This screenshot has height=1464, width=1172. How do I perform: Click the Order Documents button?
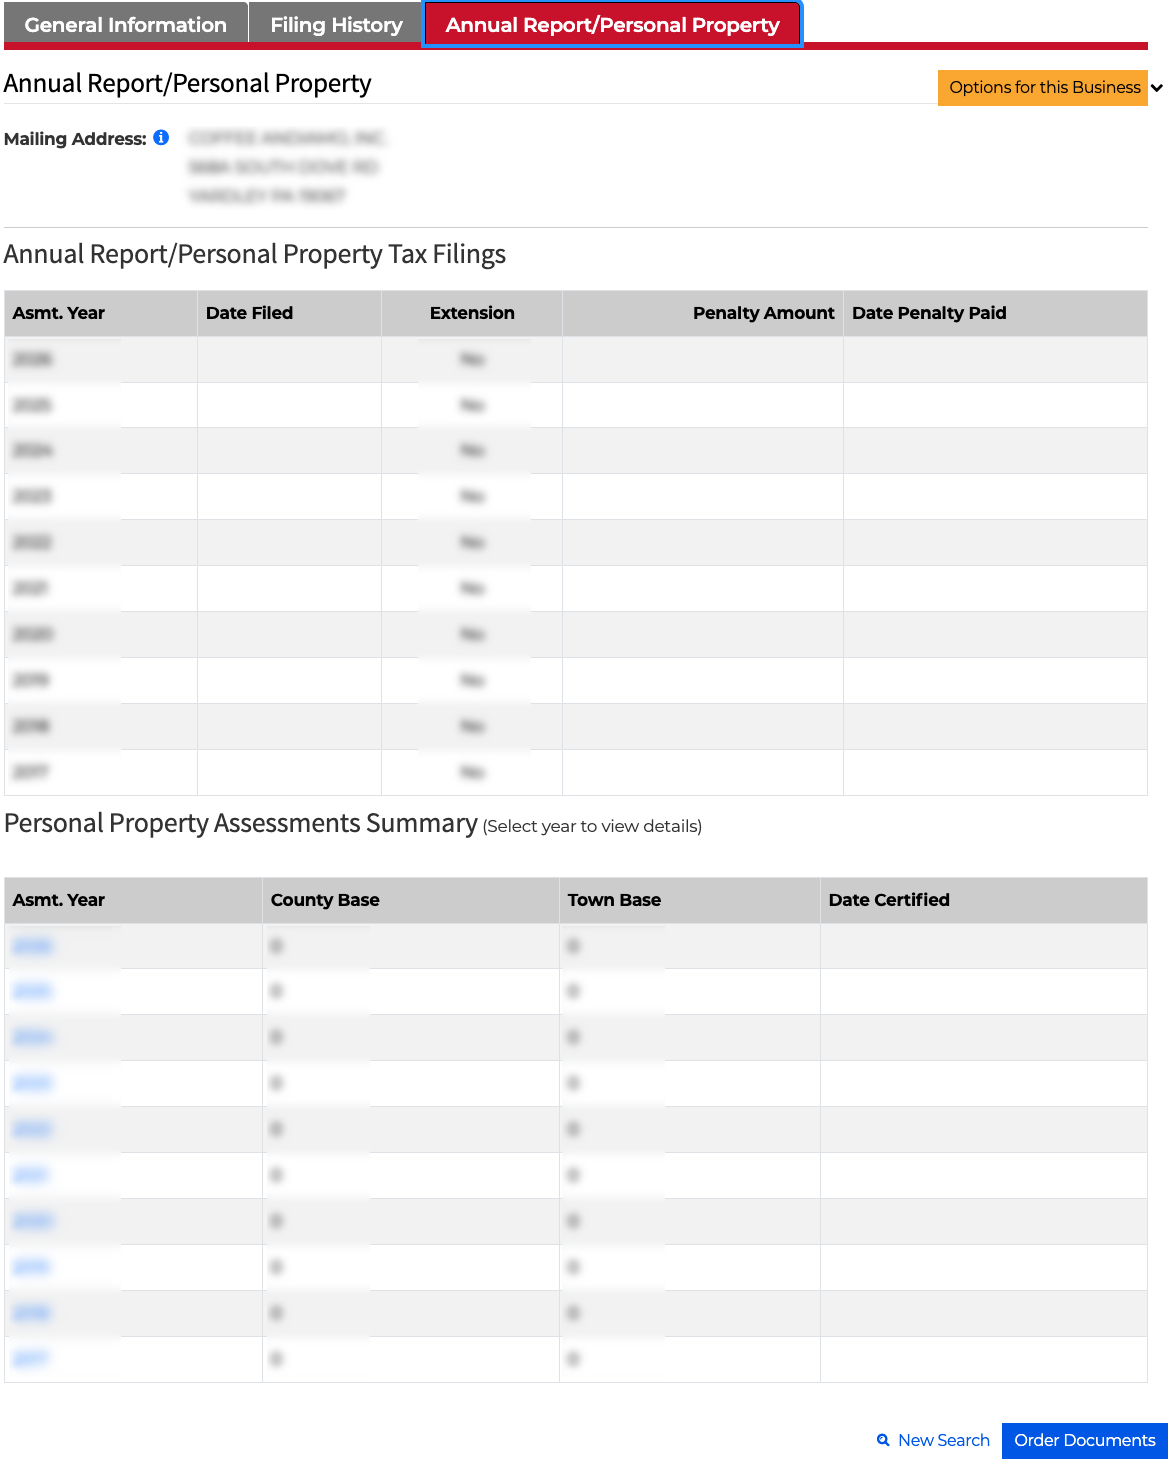[x=1085, y=1440]
